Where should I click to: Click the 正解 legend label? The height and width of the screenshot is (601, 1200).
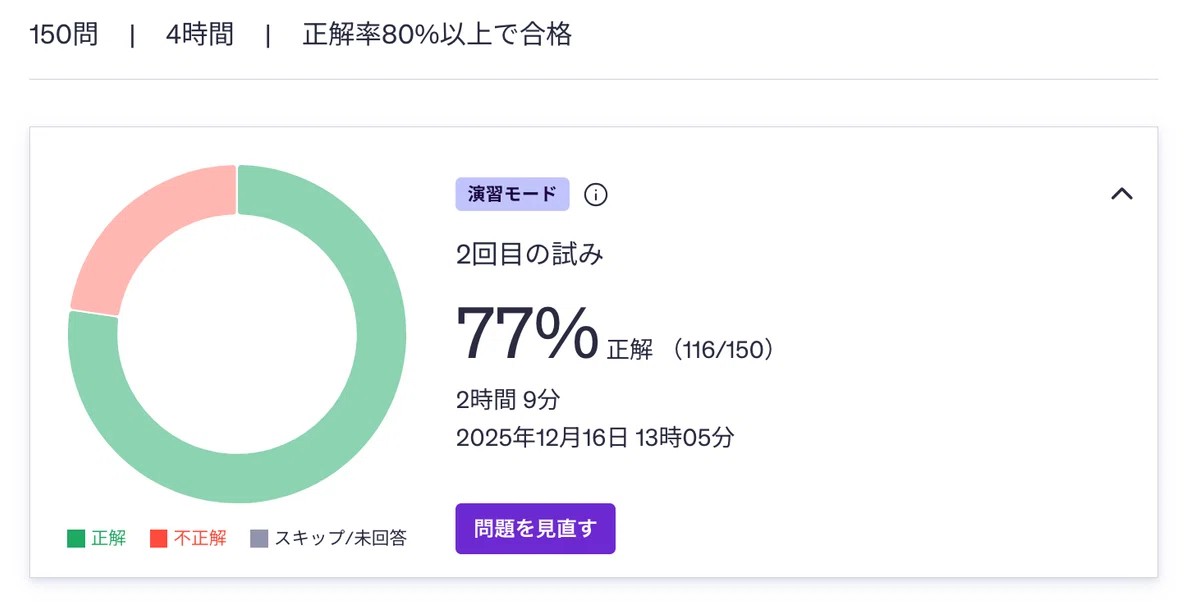pyautogui.click(x=108, y=539)
